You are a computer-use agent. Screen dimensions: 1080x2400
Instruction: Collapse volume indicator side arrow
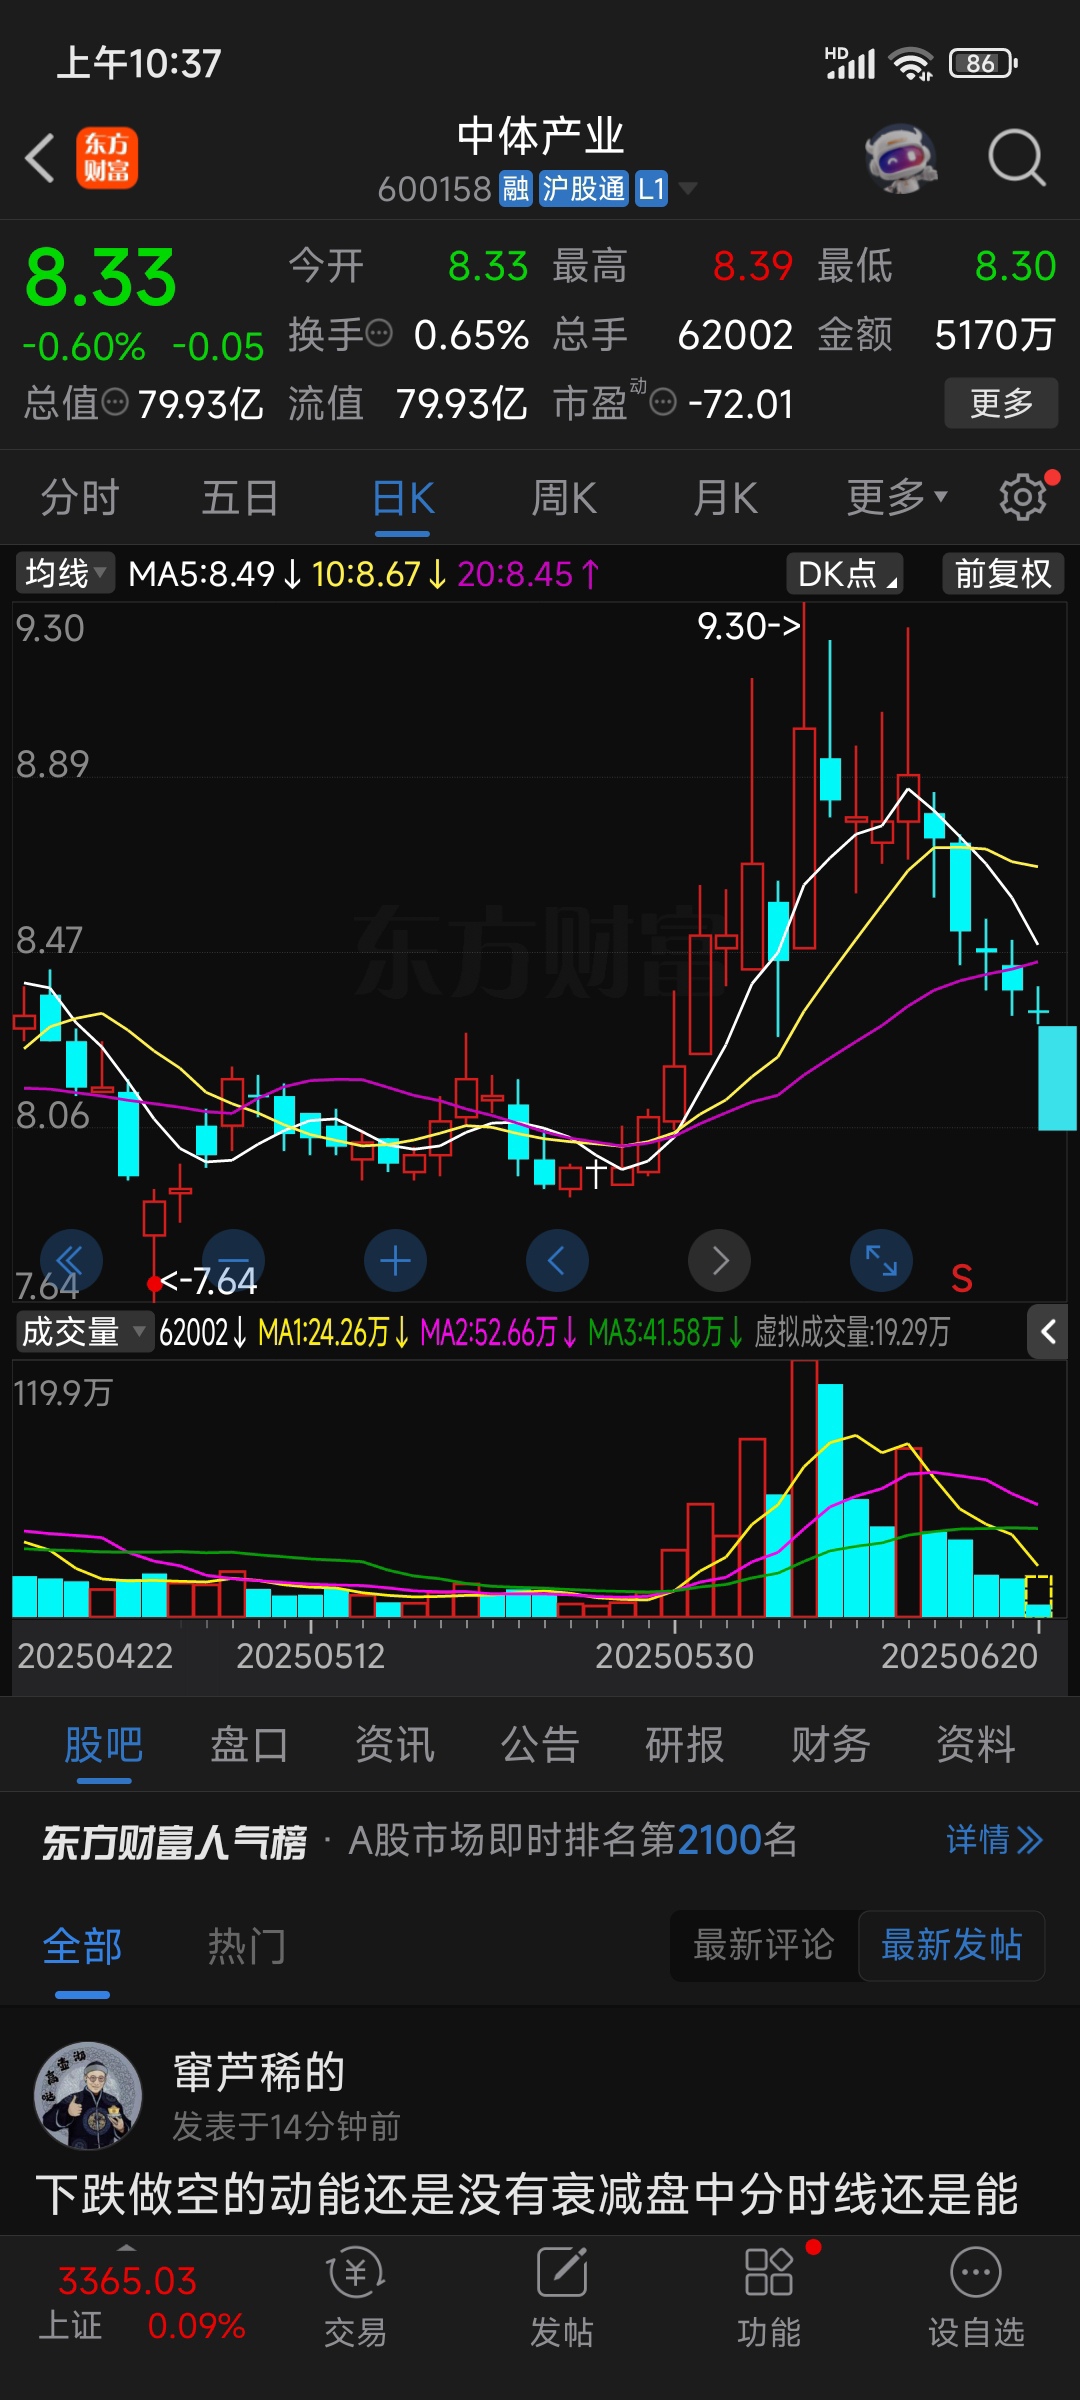(1048, 1332)
